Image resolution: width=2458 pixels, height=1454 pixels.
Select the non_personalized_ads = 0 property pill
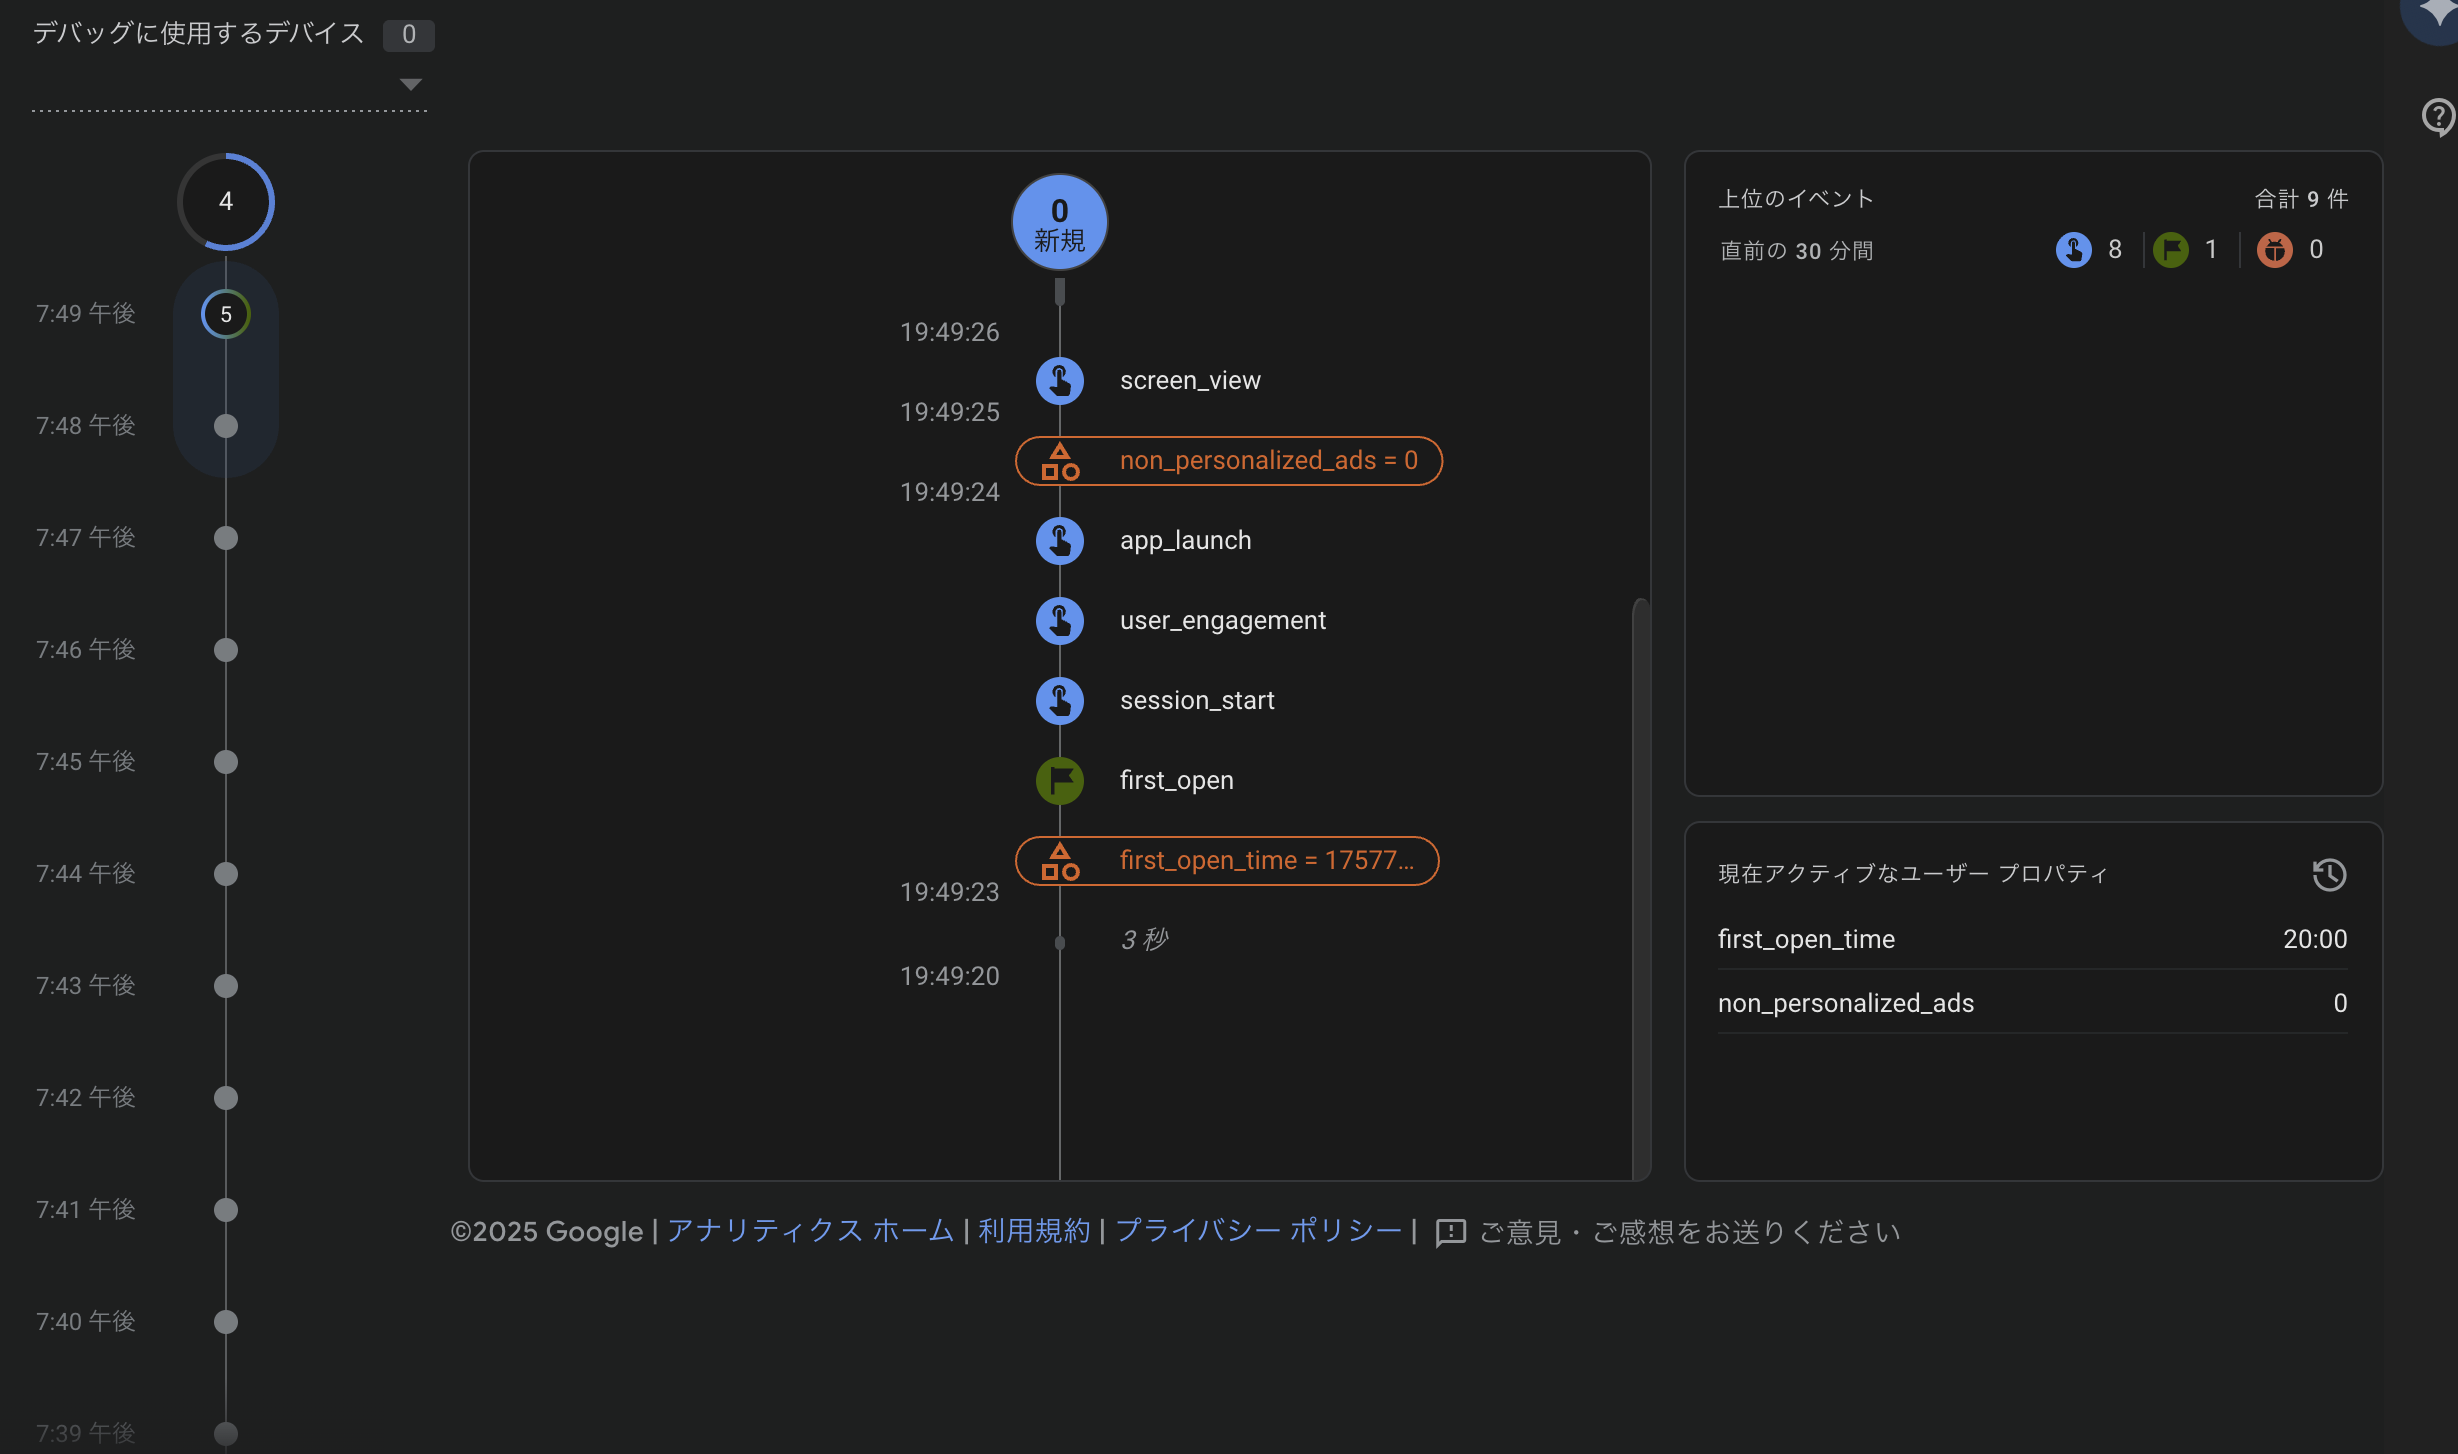tap(1229, 461)
